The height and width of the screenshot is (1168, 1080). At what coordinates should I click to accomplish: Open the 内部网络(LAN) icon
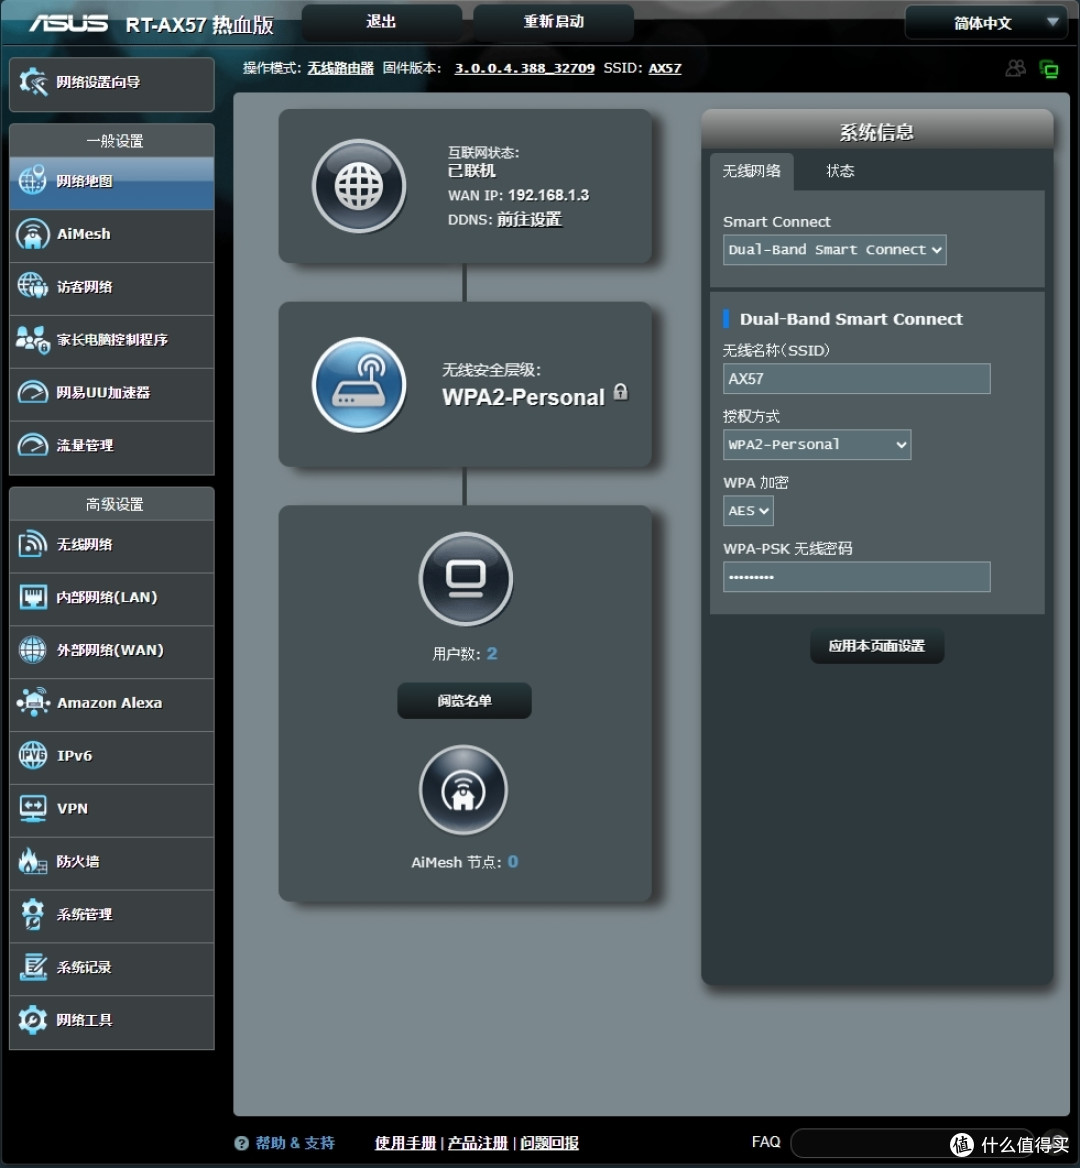coord(32,597)
